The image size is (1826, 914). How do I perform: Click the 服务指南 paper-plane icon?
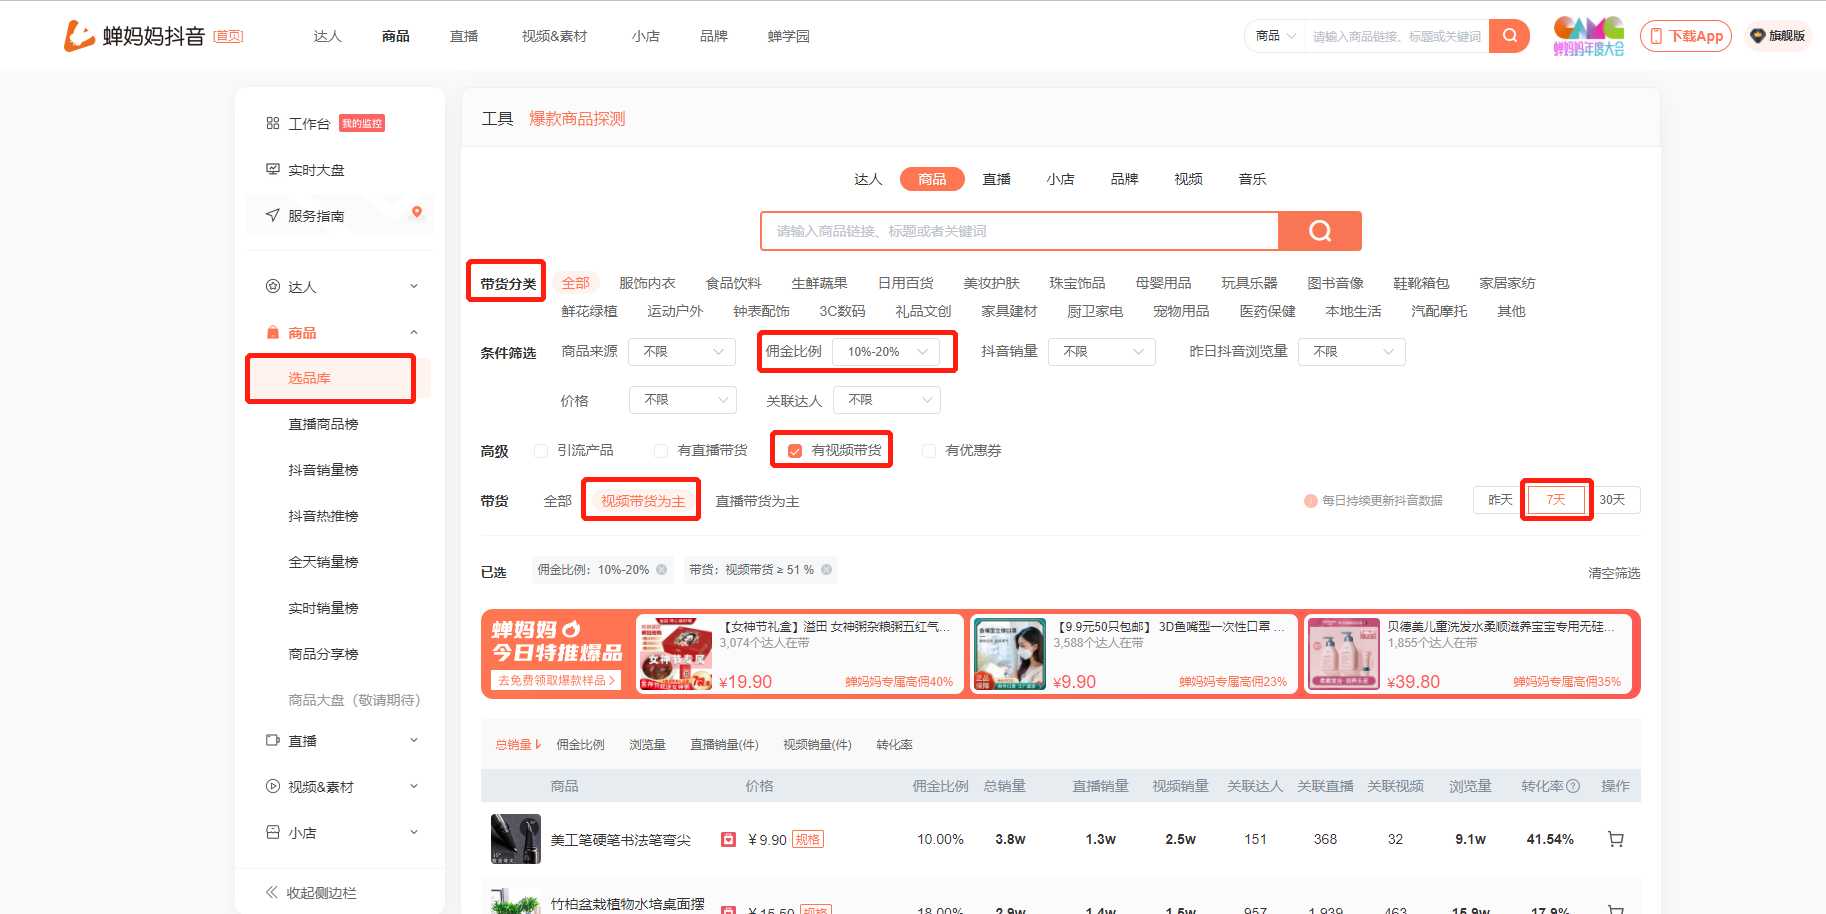point(272,215)
